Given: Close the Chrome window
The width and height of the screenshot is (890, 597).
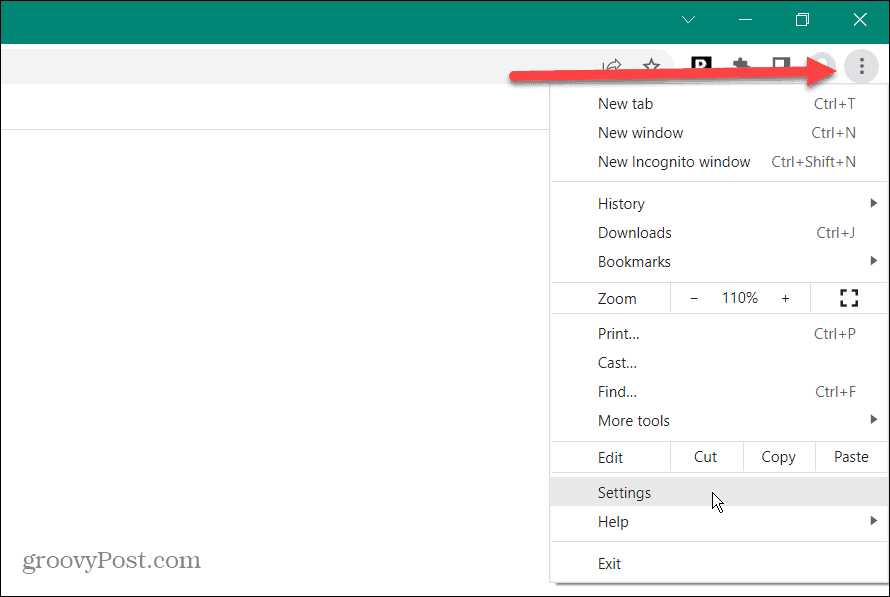Looking at the screenshot, I should 860,20.
